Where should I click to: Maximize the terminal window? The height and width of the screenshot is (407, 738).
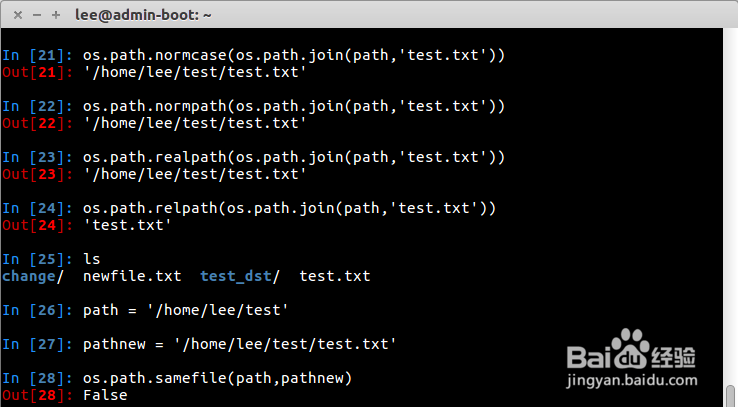[x=55, y=15]
